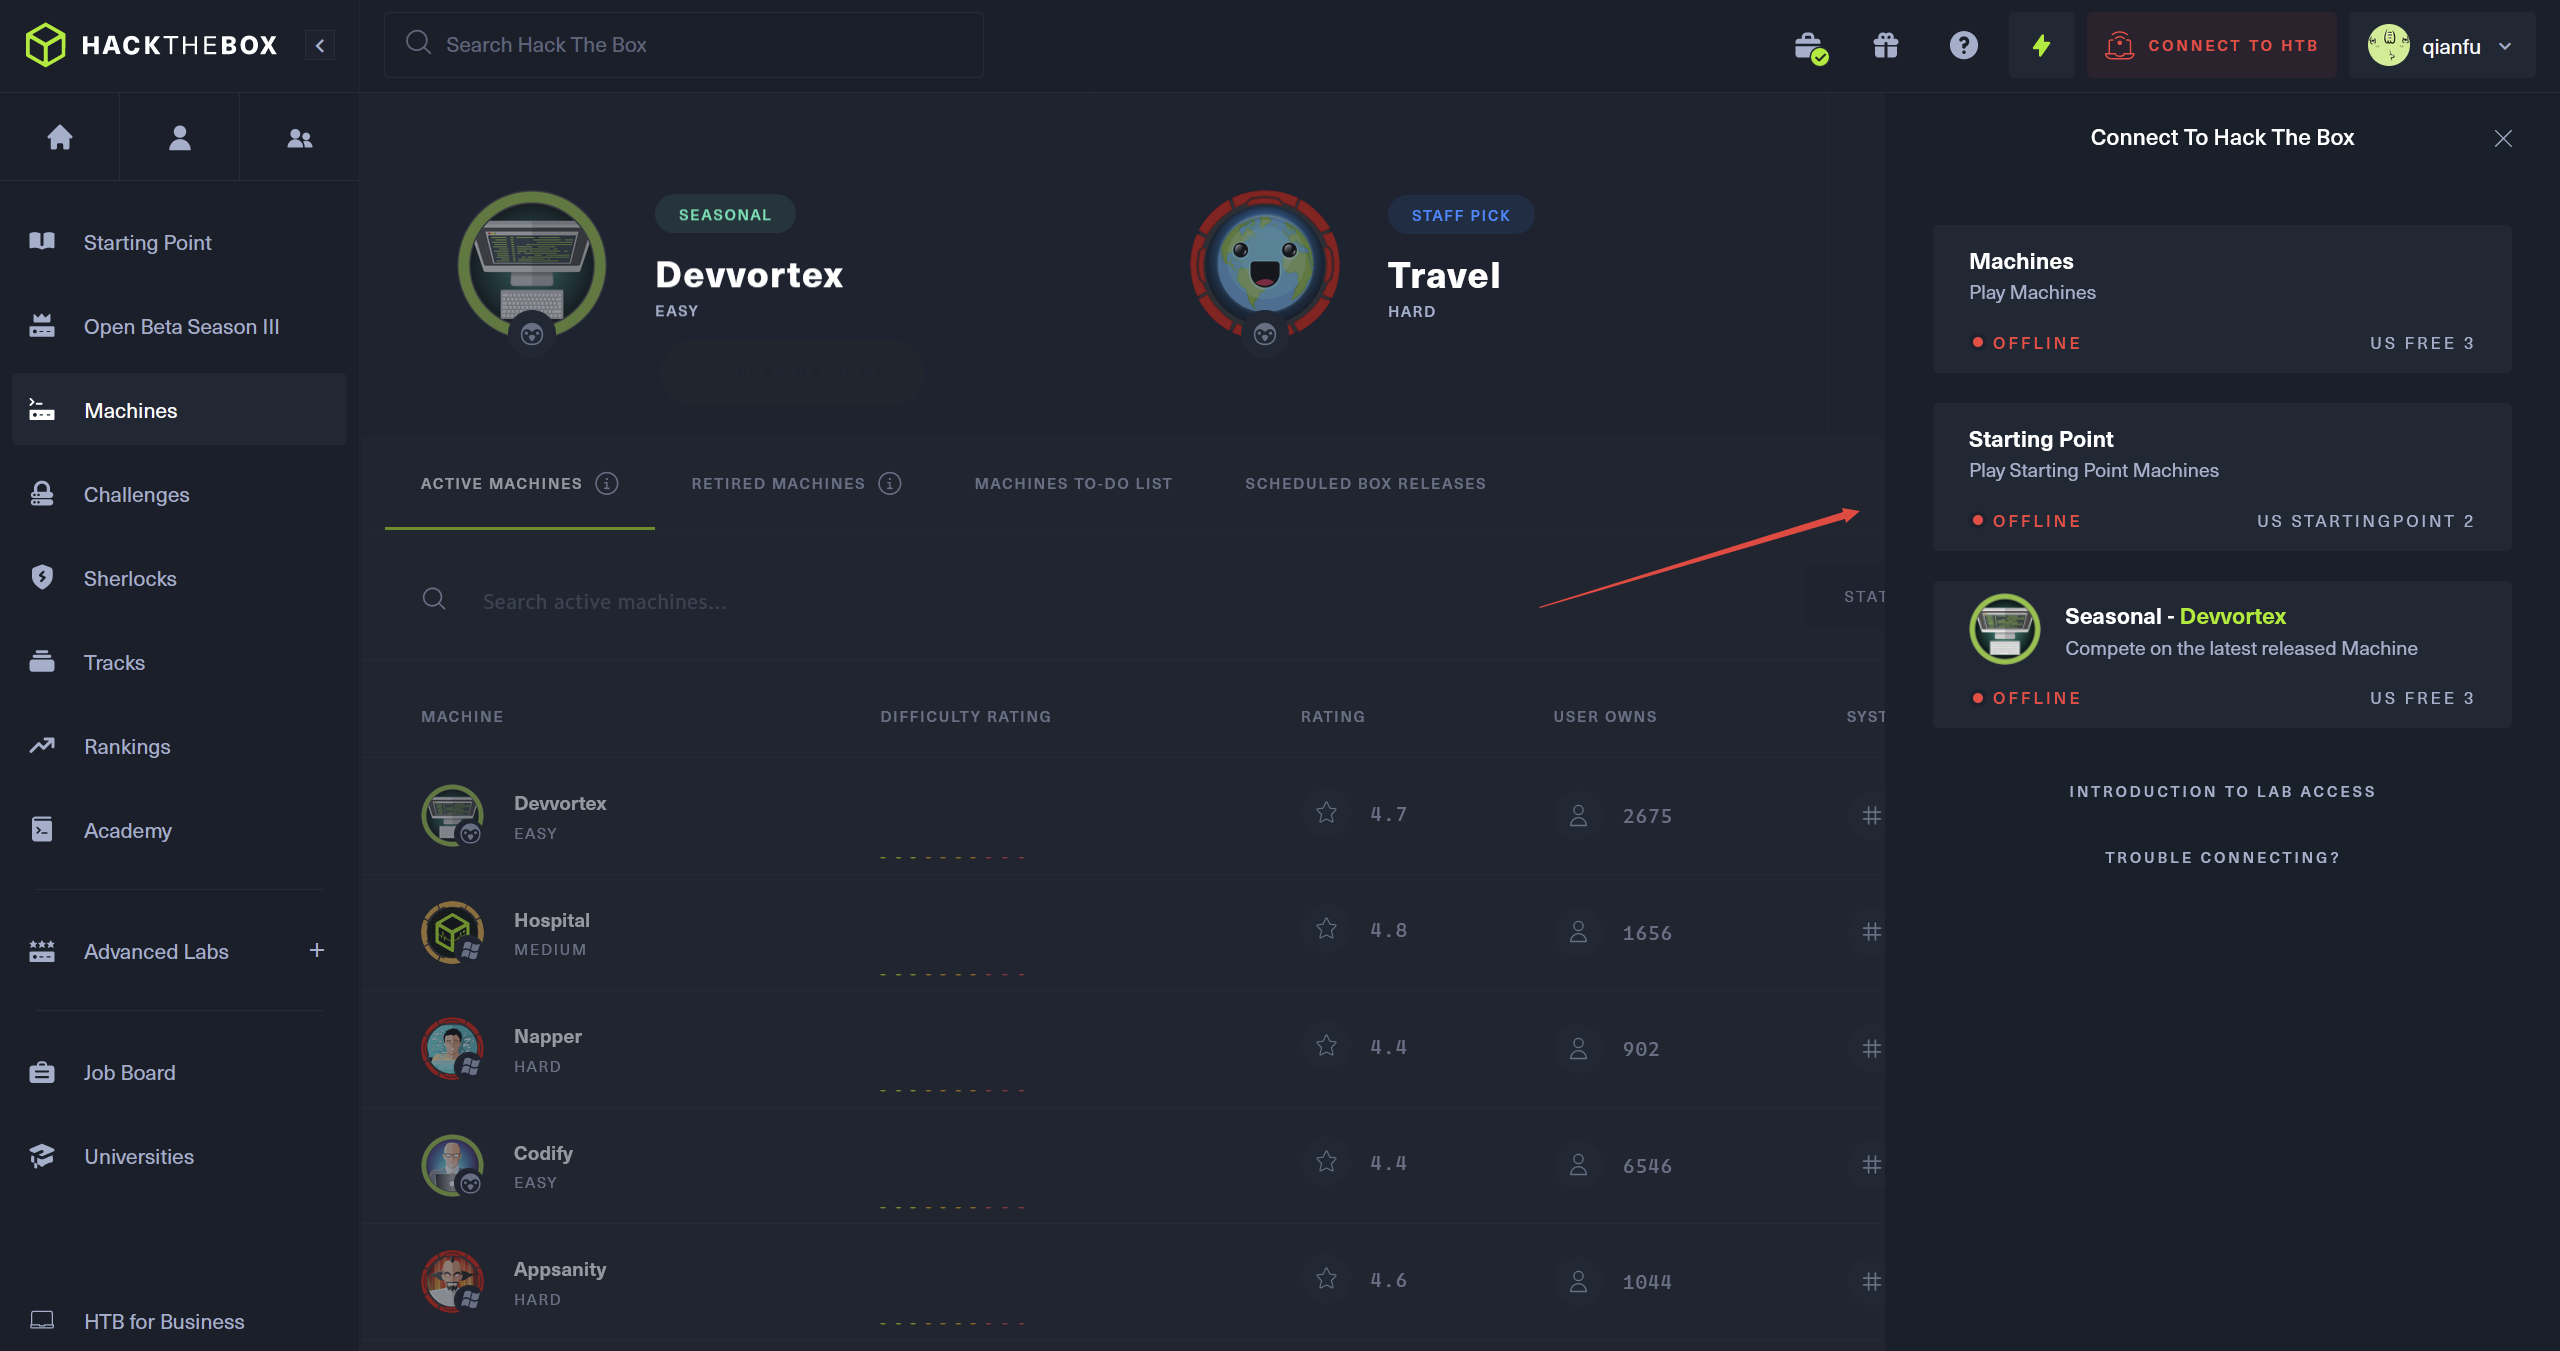The height and width of the screenshot is (1351, 2560).
Task: Click the home icon in sidebar
Action: click(x=60, y=137)
